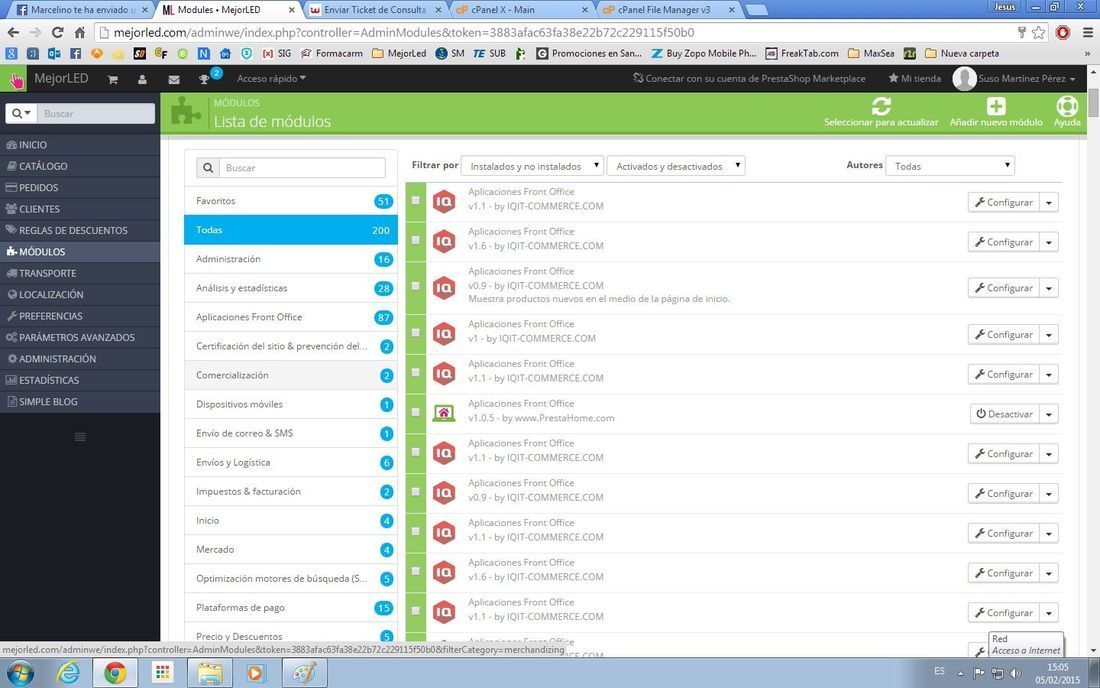This screenshot has width=1100, height=688.
Task: Open the Google bookmark icon in bookmarks bar
Action: point(11,53)
